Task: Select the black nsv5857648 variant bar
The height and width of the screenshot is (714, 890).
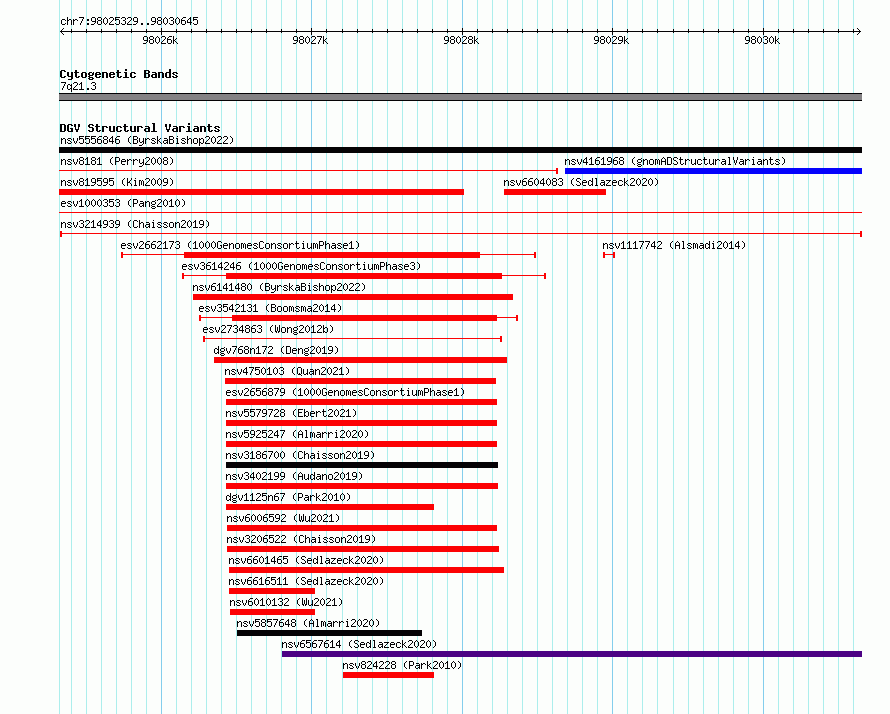Action: coord(329,633)
